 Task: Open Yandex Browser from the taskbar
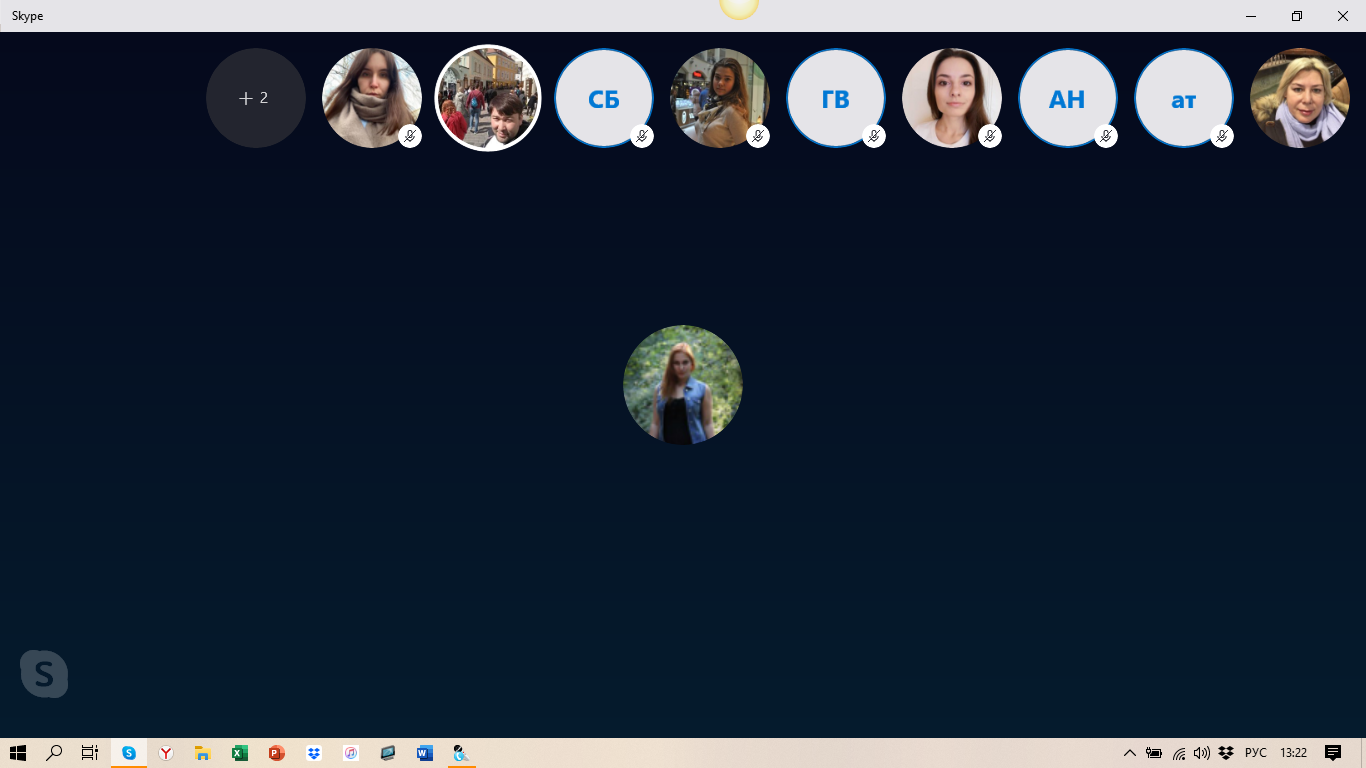point(166,753)
